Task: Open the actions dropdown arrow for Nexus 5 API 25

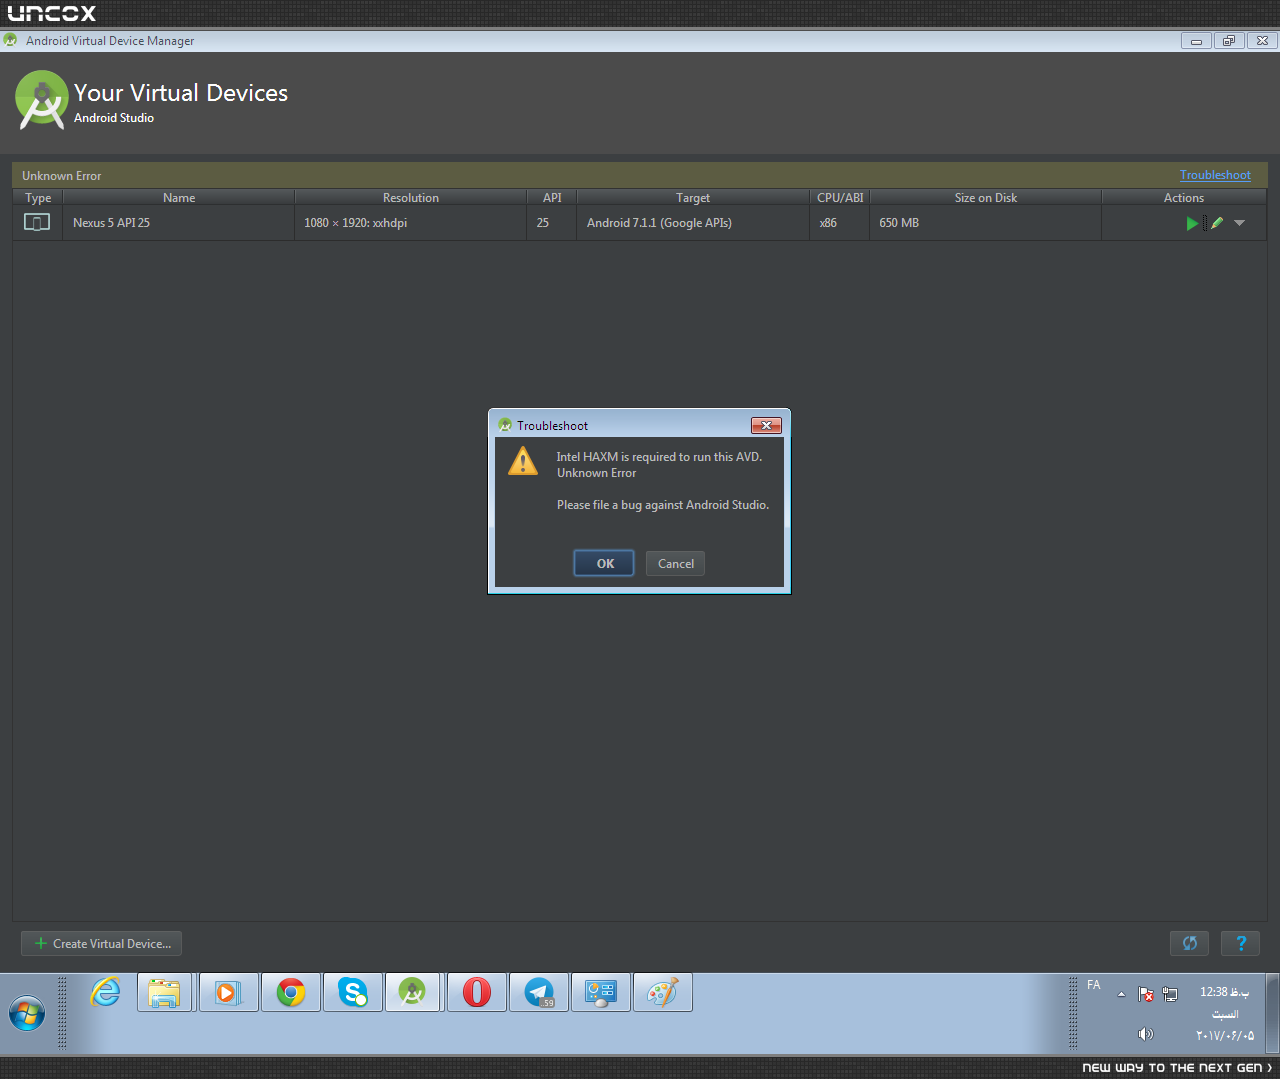Action: pos(1240,223)
